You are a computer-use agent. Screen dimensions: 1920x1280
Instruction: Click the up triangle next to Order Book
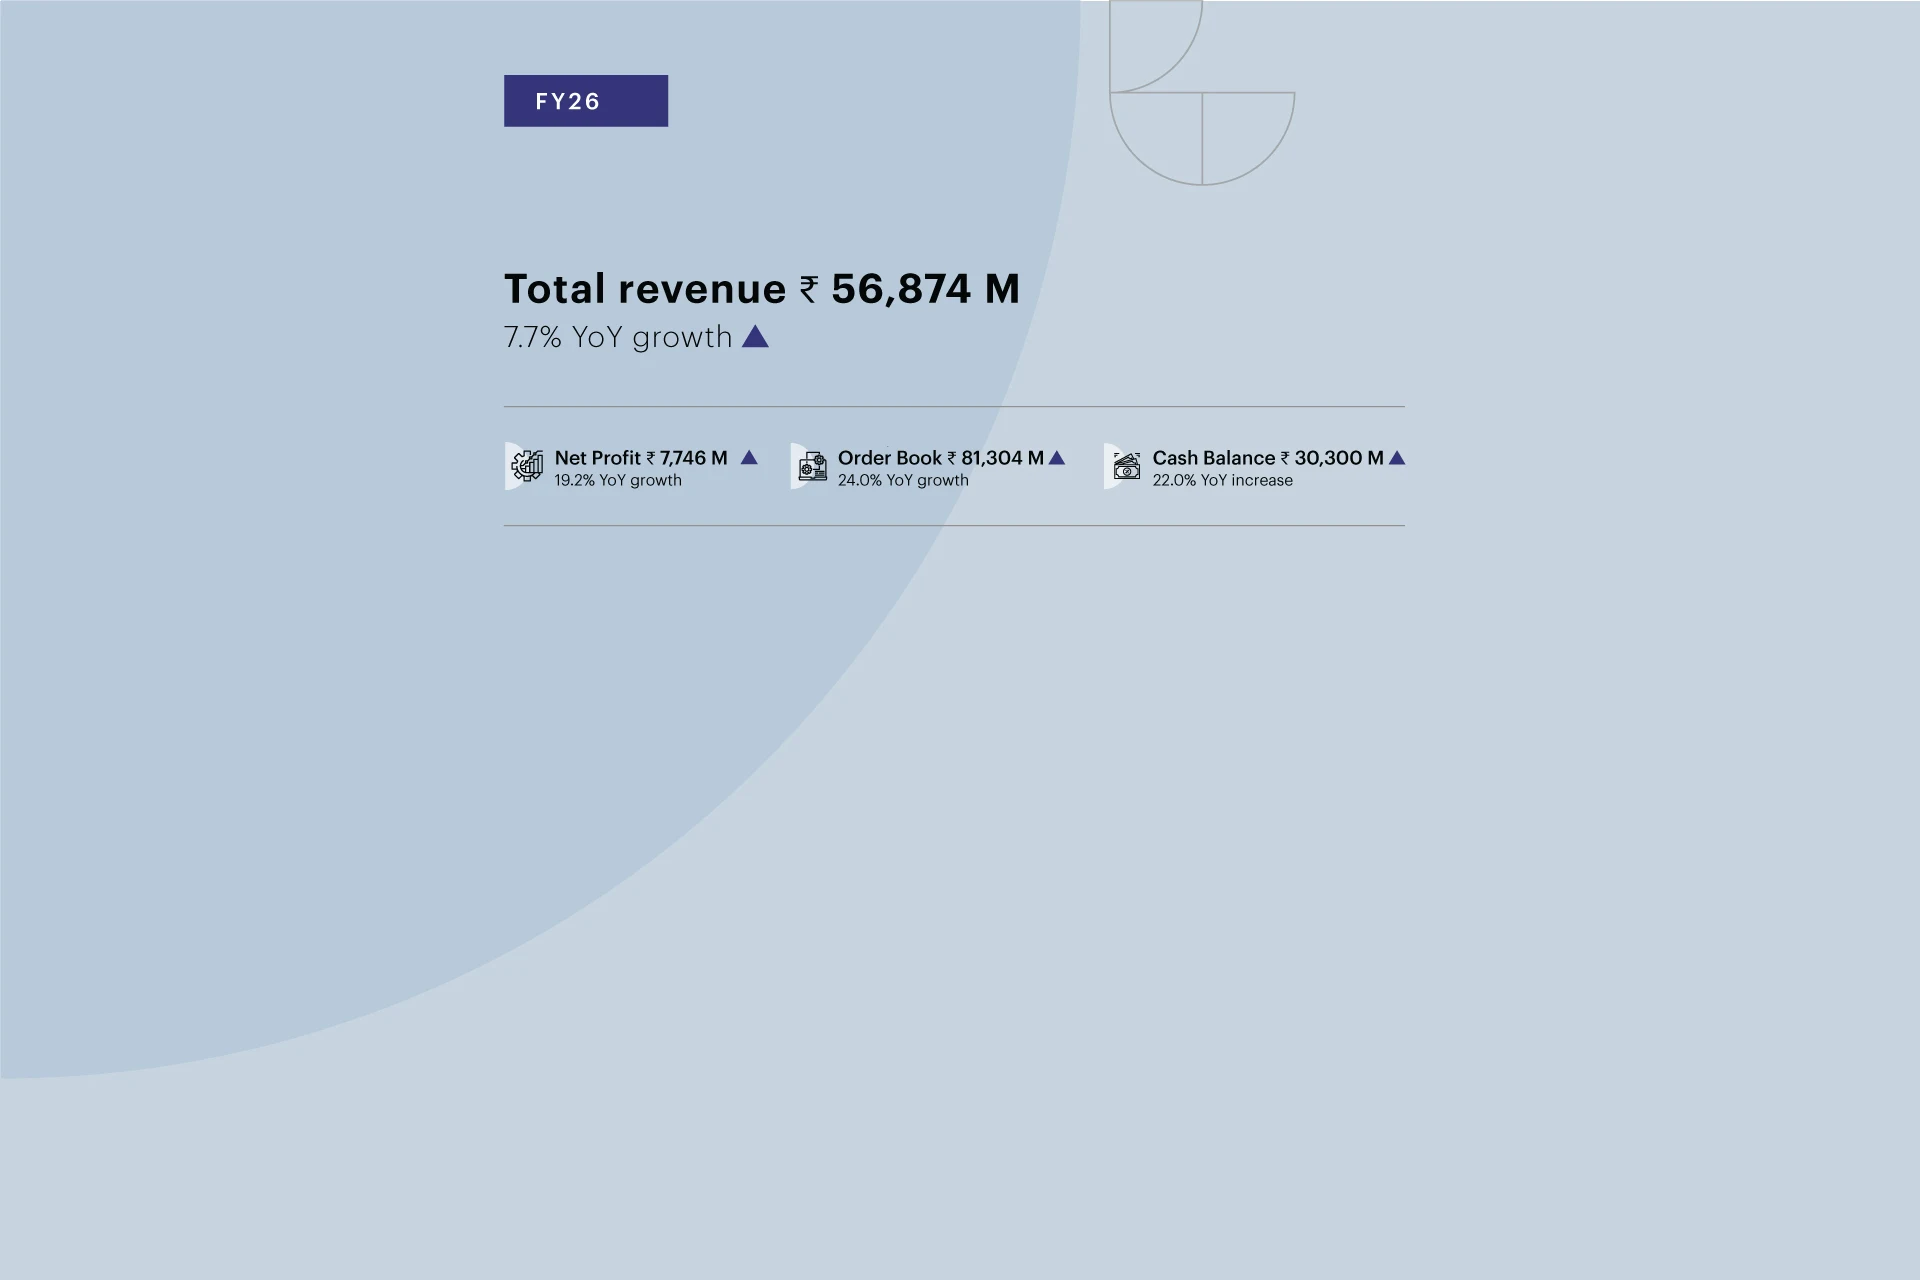(1057, 458)
